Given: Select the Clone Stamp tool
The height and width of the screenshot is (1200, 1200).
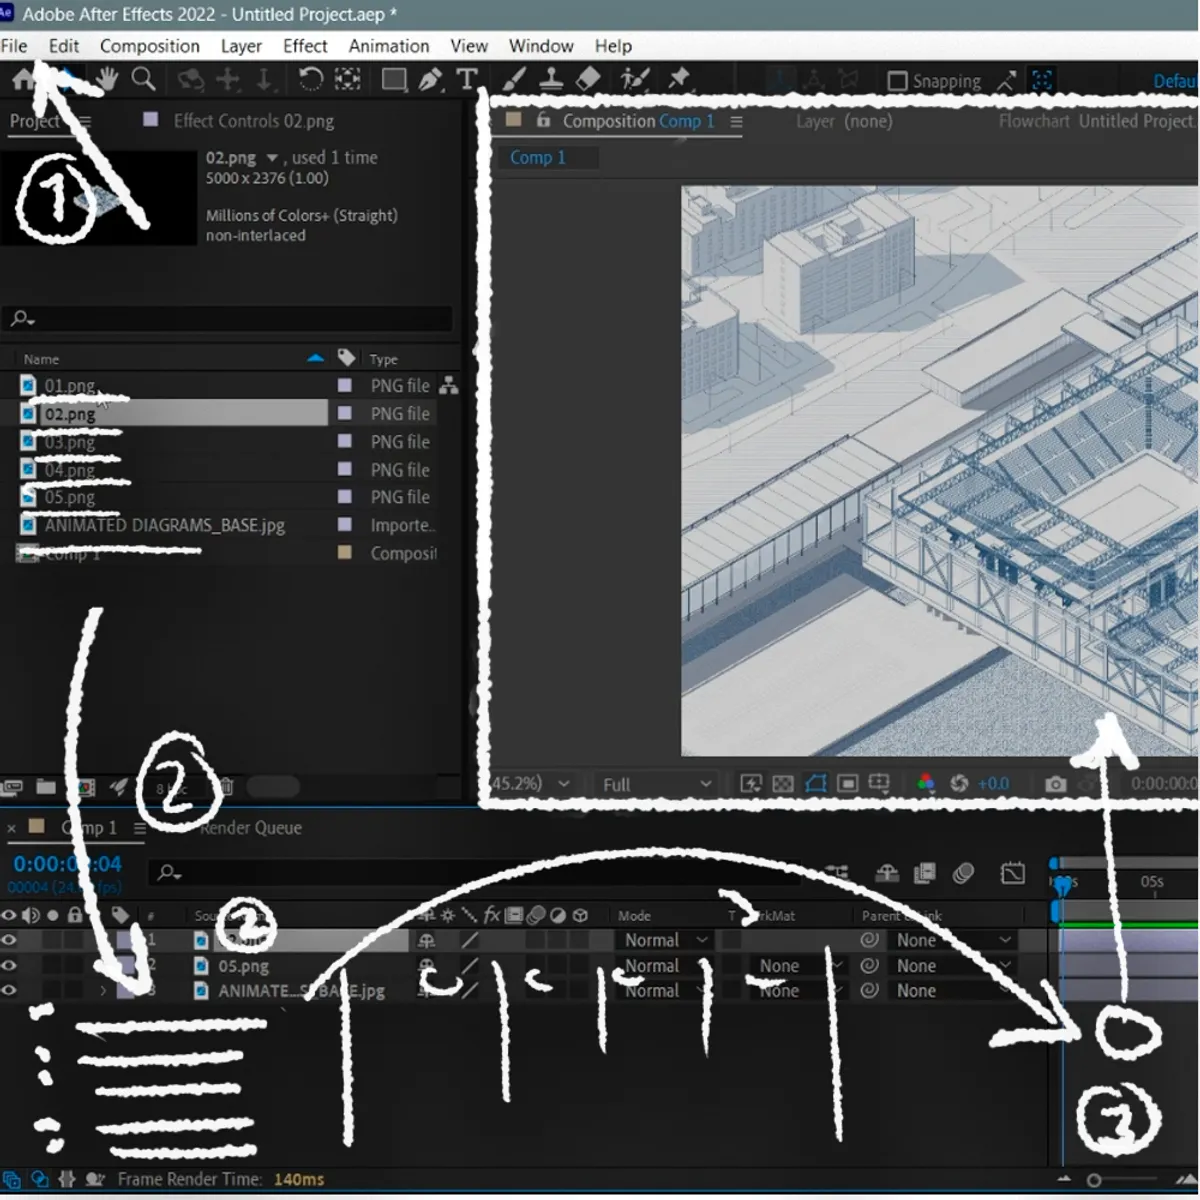Looking at the screenshot, I should pos(551,79).
